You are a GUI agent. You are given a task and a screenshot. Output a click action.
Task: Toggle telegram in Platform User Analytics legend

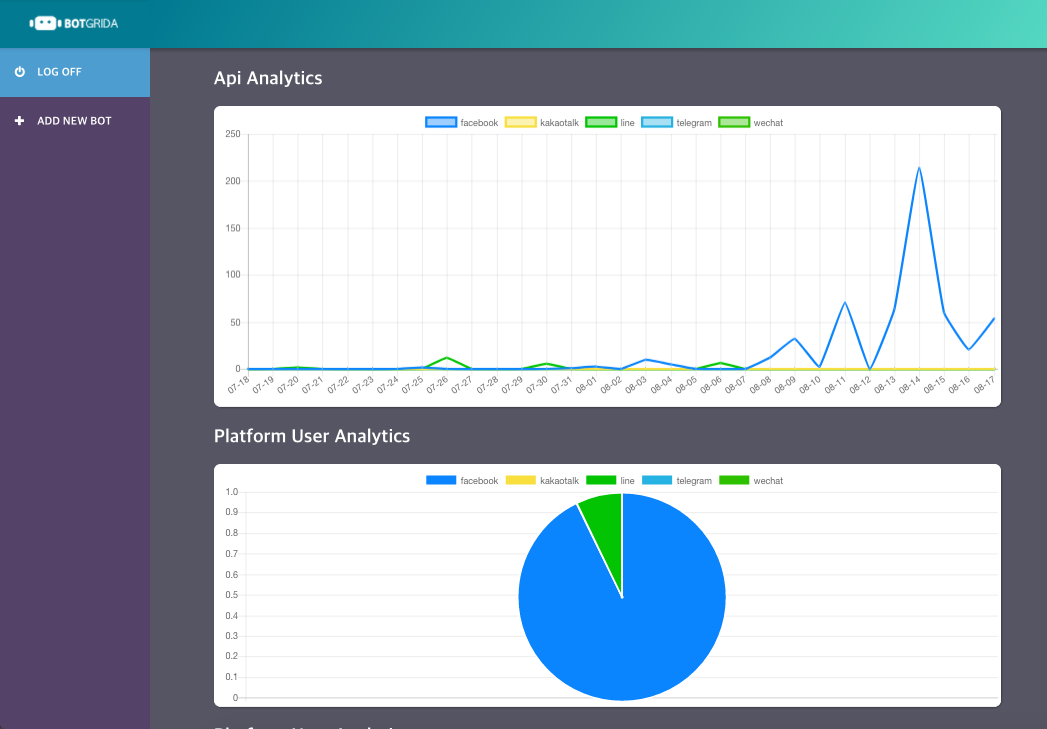click(x=677, y=481)
